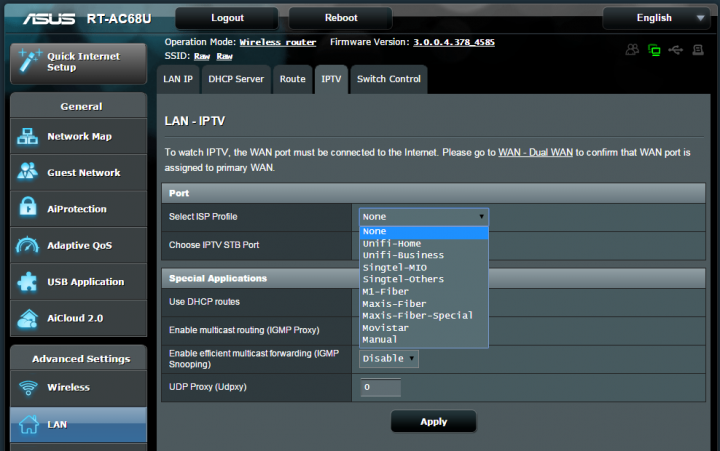720x451 pixels.
Task: Switch to the DHCP Server tab
Action: click(x=236, y=79)
